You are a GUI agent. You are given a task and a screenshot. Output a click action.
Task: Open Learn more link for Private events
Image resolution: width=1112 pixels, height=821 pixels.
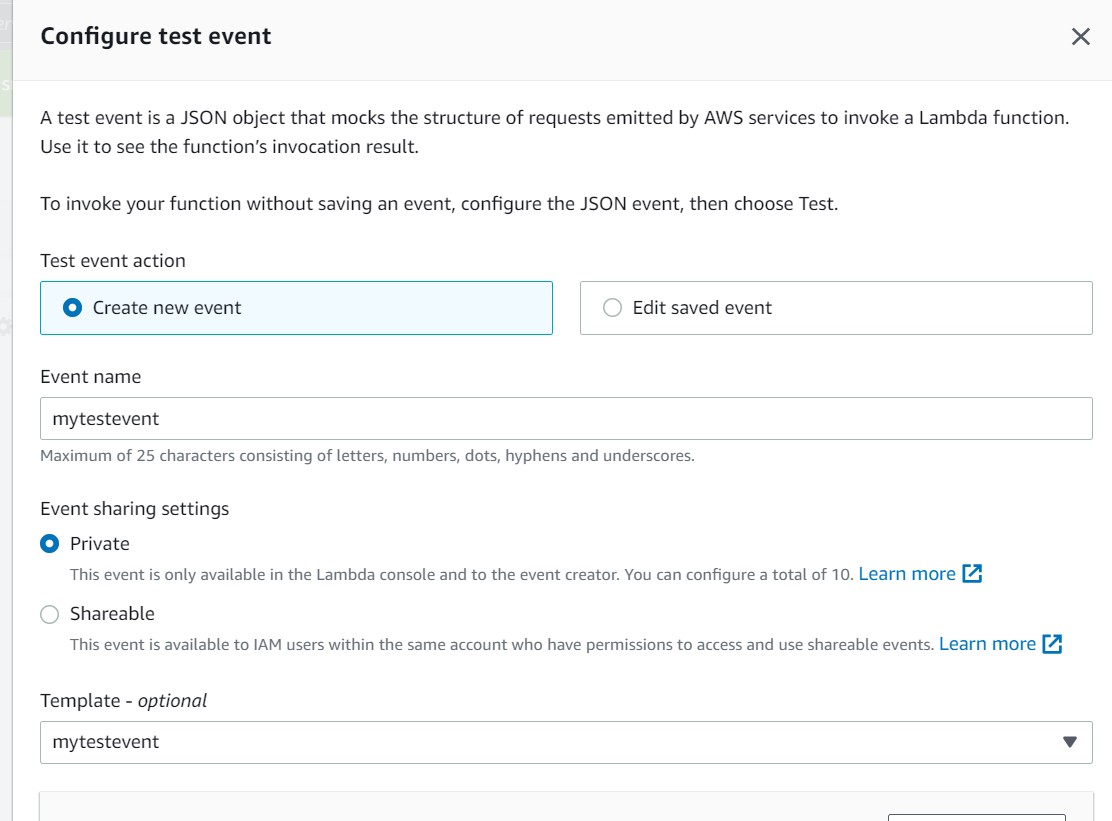906,574
